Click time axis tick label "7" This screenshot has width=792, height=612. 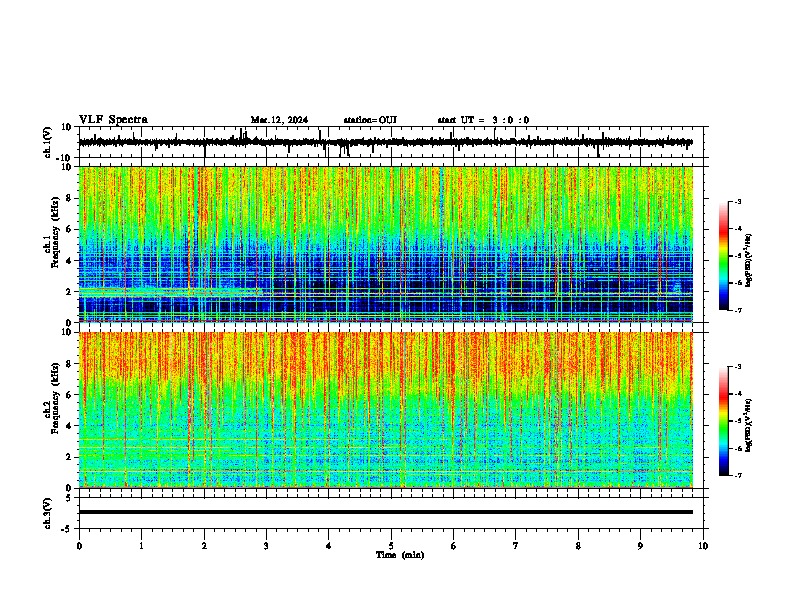coord(516,546)
